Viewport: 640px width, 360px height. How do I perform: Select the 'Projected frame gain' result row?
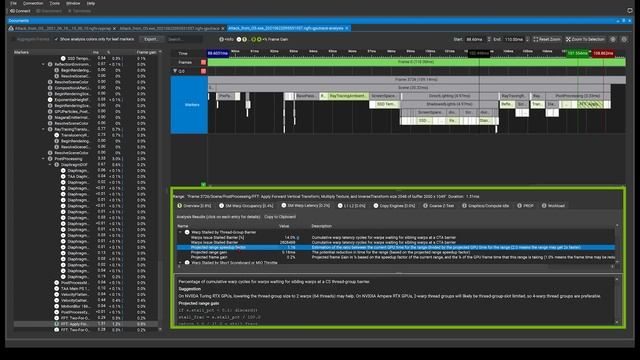[x=396, y=257]
